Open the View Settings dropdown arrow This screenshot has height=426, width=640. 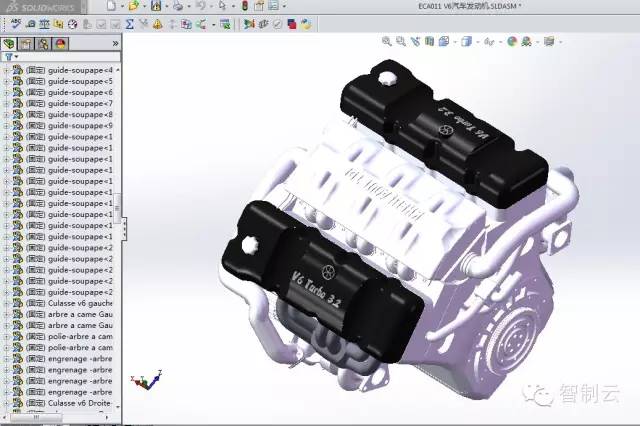[560, 42]
